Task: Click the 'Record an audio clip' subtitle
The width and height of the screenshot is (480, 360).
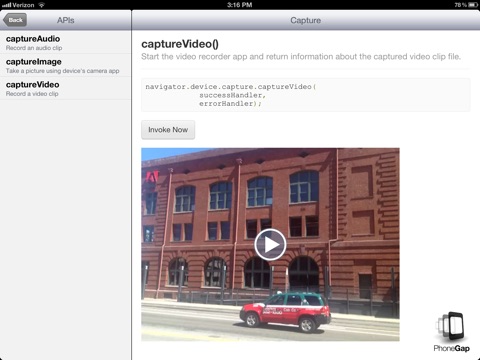Action: pos(34,48)
